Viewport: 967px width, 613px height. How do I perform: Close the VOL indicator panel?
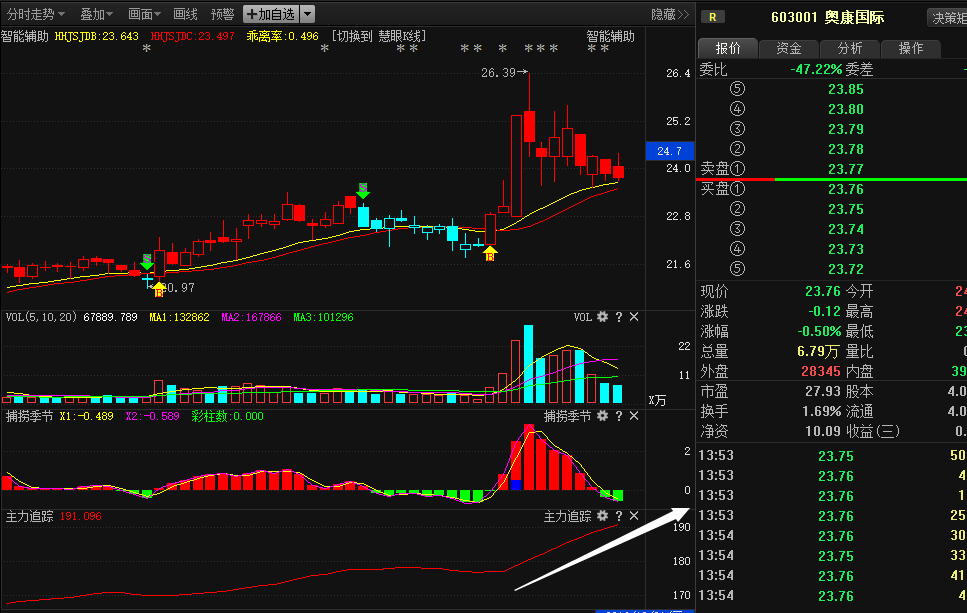[x=634, y=317]
